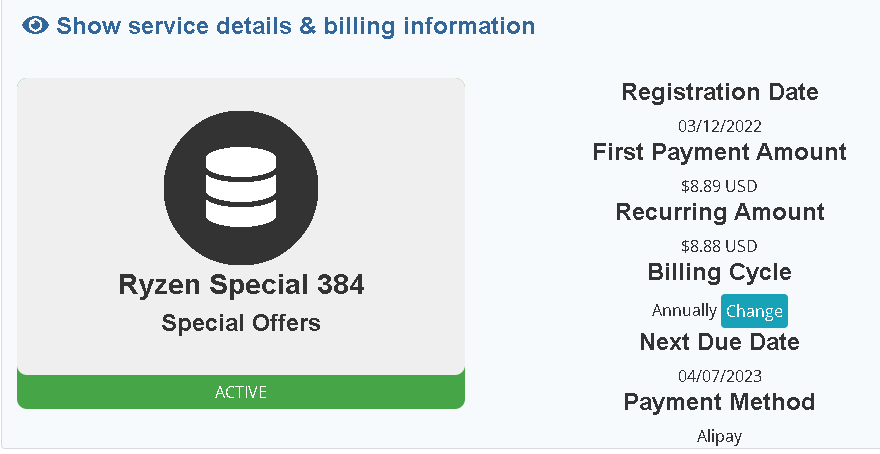The image size is (880, 454).
Task: Select the 03/12/2022 registration date value
Action: [720, 126]
